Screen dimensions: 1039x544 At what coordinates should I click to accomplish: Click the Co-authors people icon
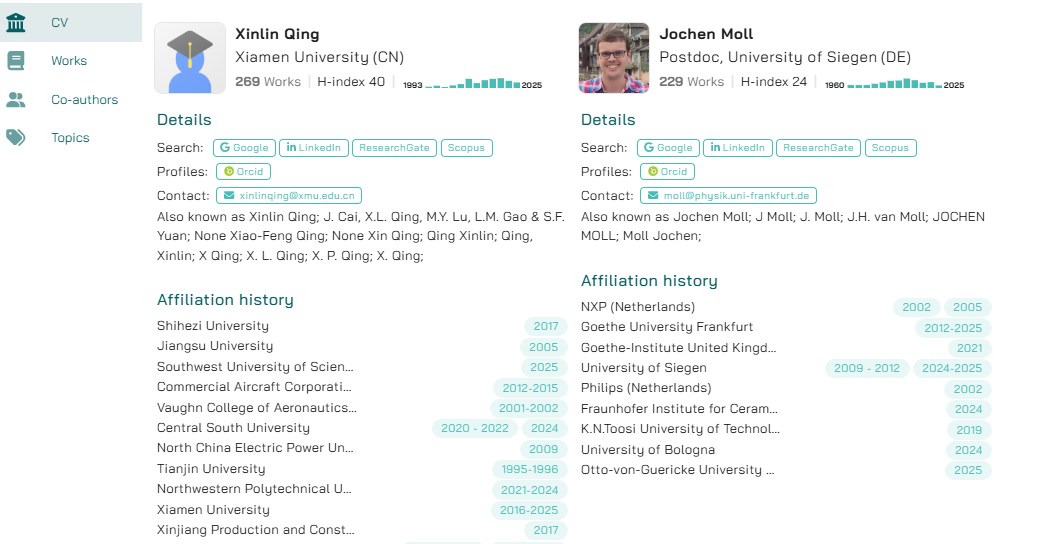point(16,100)
